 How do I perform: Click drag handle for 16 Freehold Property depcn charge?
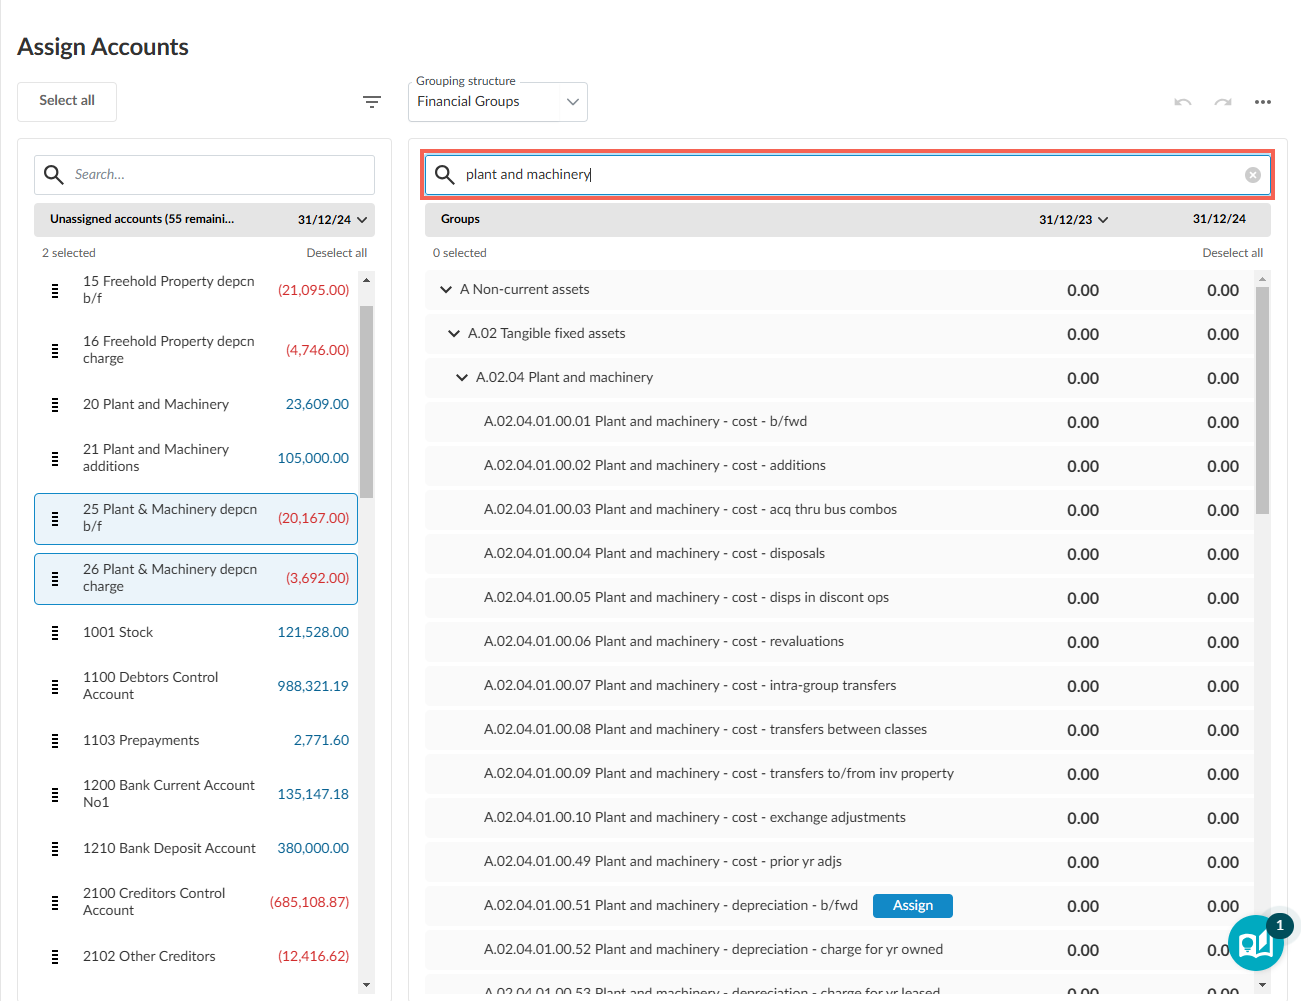[55, 350]
